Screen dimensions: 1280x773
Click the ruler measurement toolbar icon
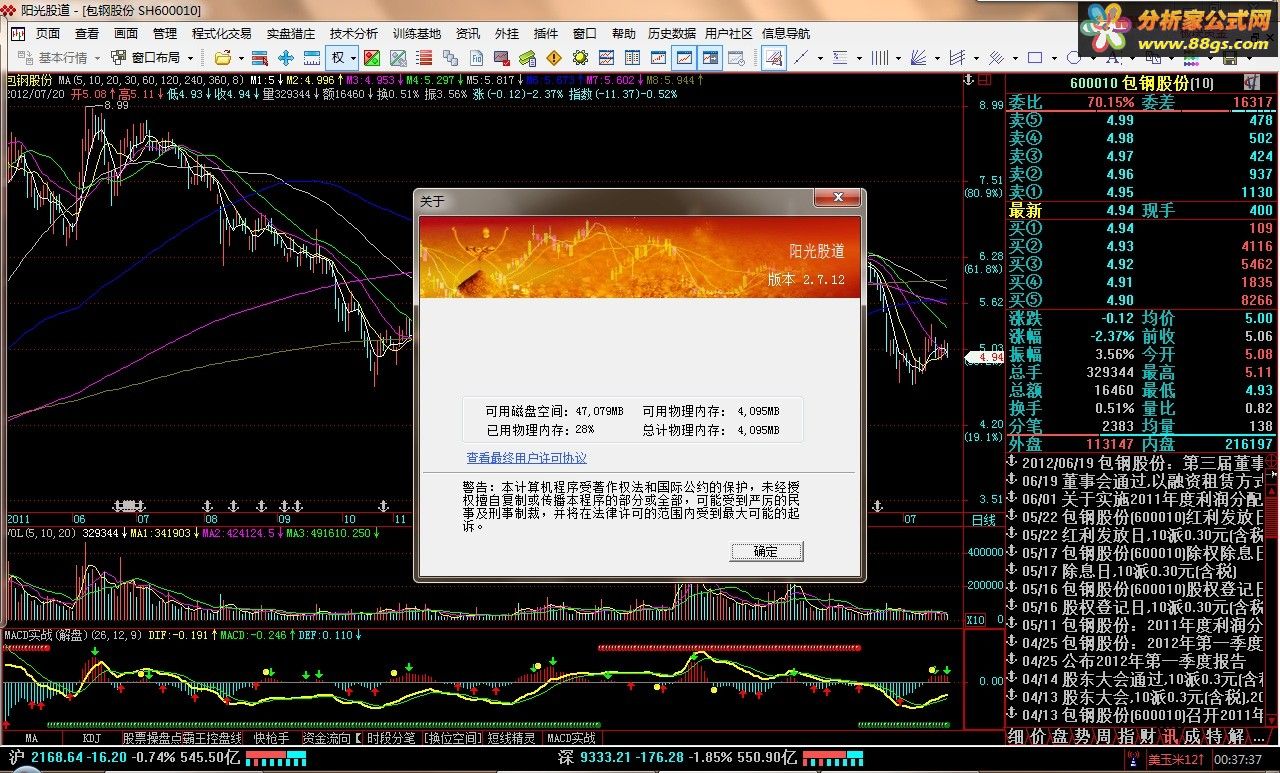(312, 58)
